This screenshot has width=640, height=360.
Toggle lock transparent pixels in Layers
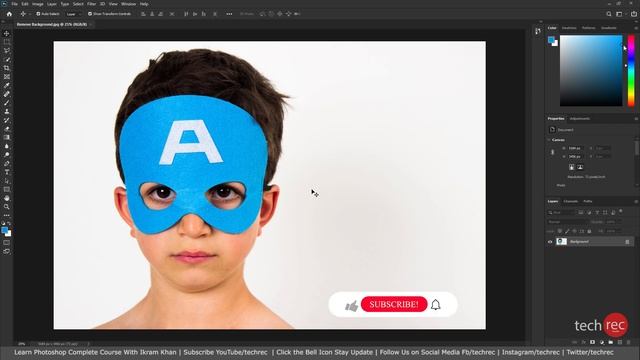(x=560, y=231)
